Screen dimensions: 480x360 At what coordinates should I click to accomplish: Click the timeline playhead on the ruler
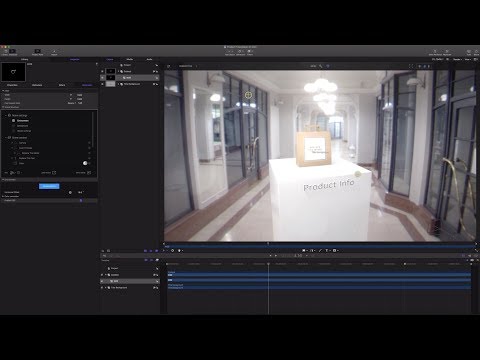(268, 264)
